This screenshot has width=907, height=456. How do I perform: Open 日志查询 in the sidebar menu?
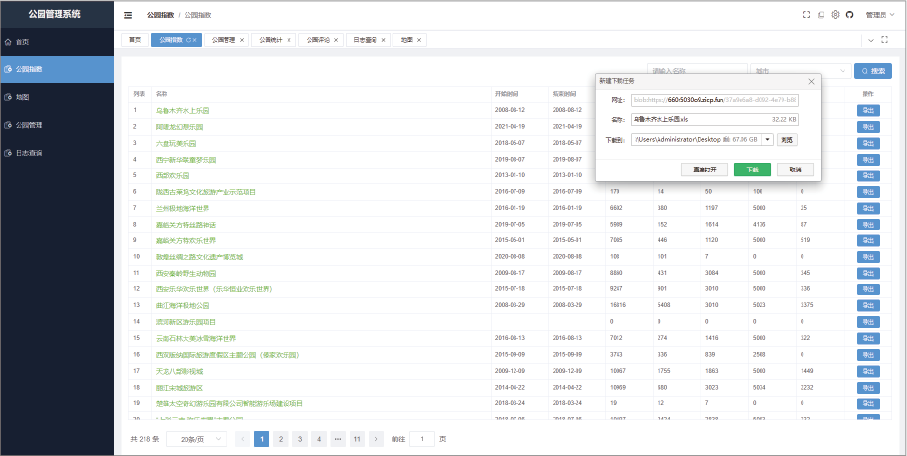28,153
